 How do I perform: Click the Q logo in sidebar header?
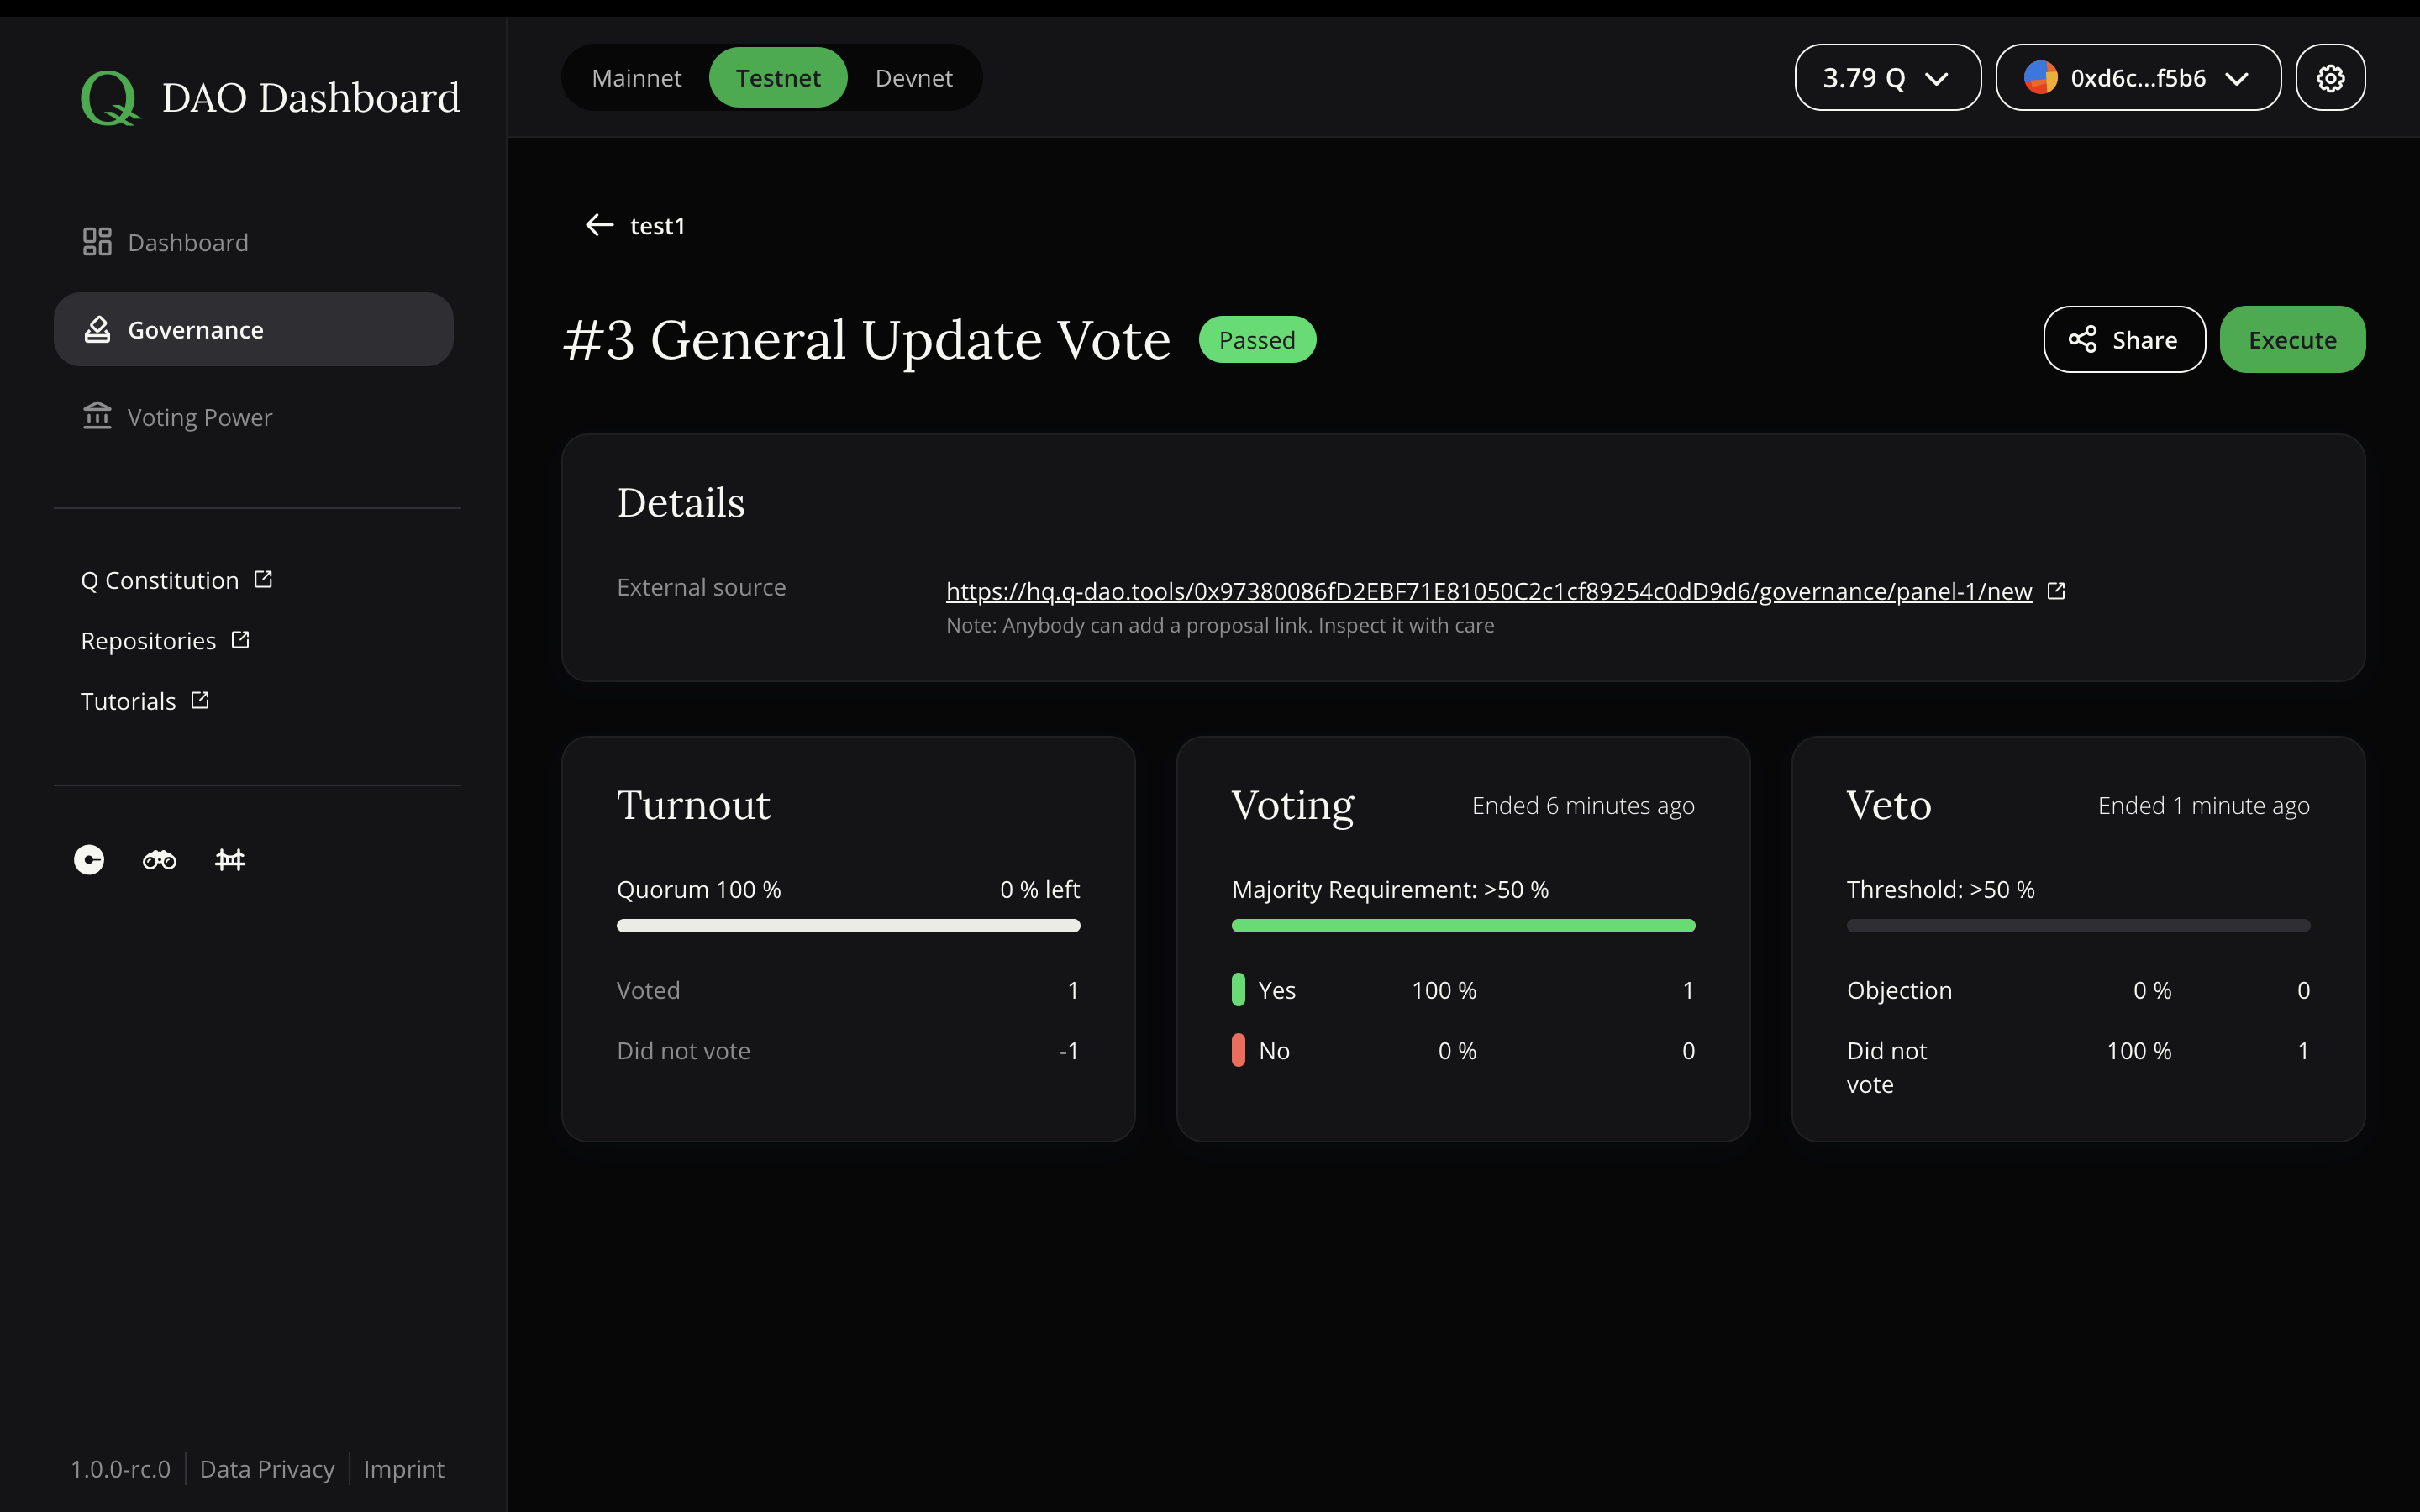[109, 98]
